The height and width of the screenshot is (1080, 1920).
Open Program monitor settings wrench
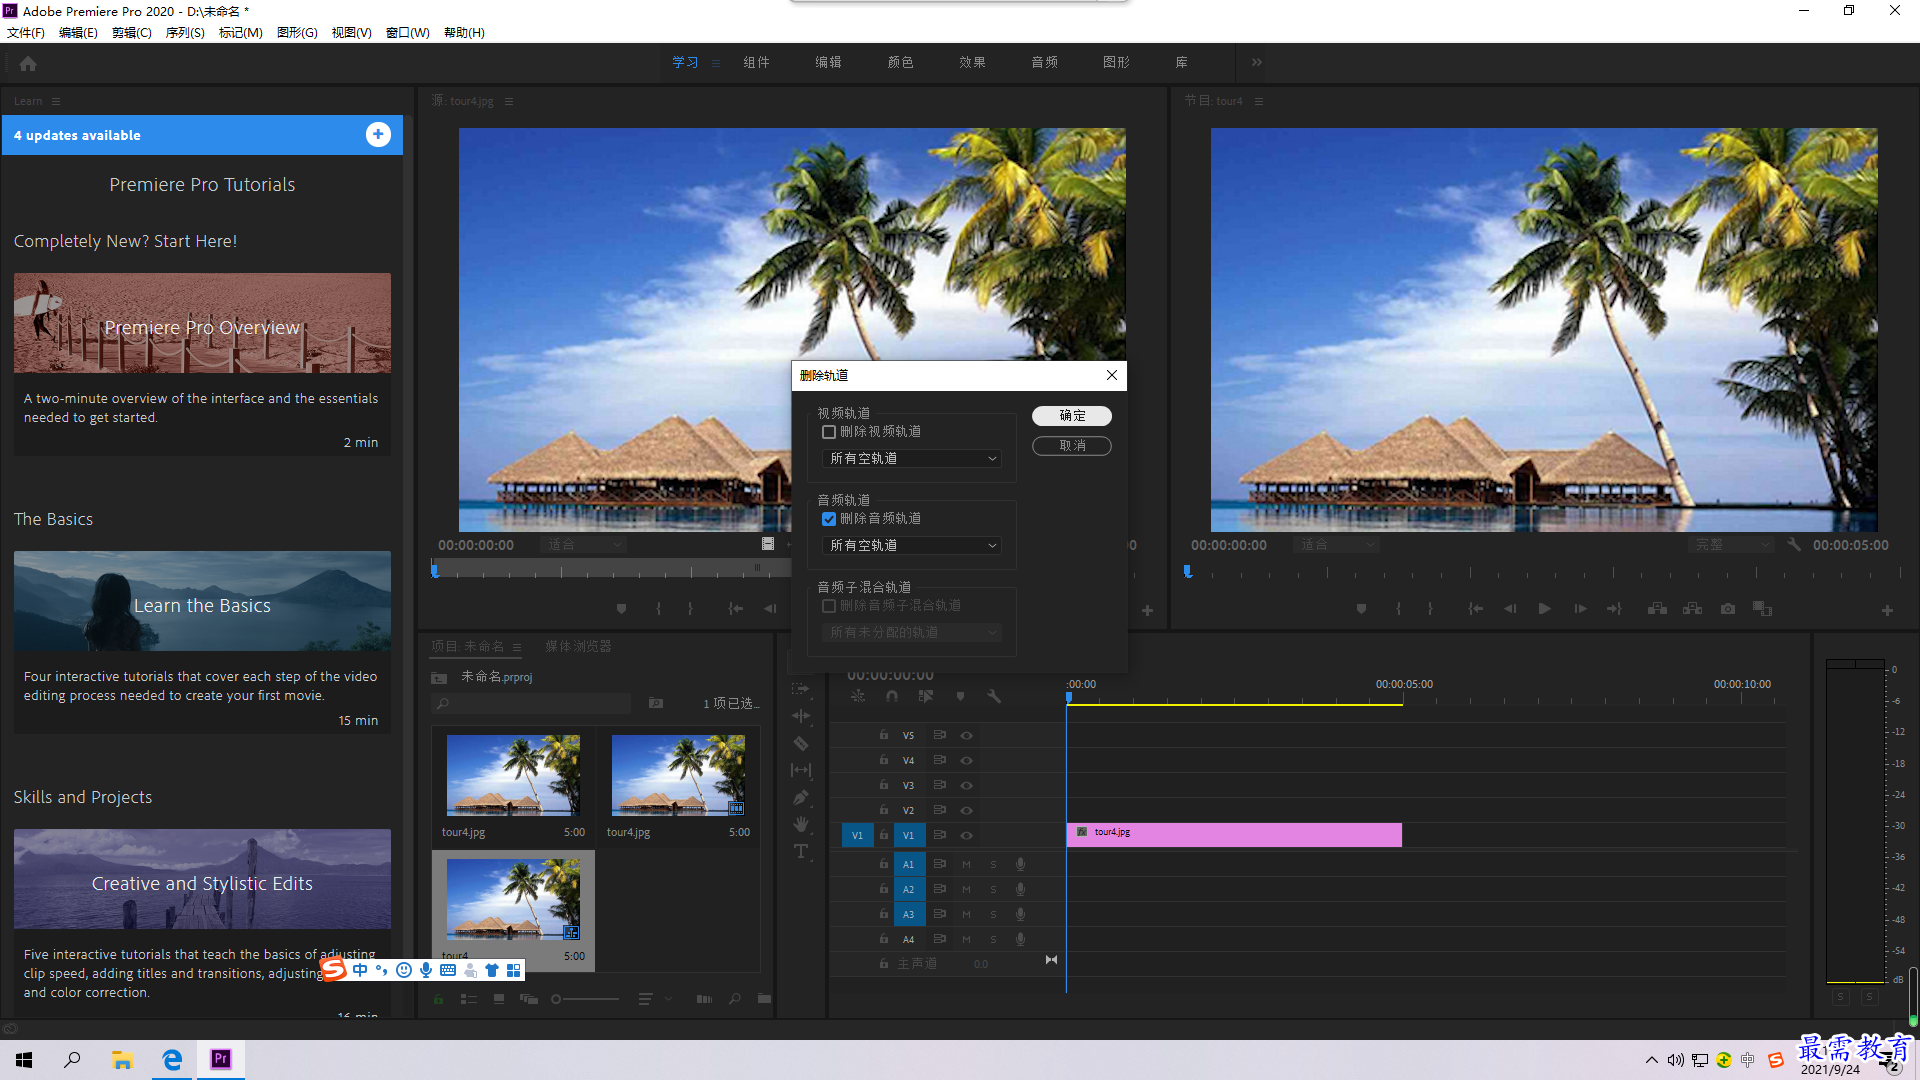[1794, 545]
